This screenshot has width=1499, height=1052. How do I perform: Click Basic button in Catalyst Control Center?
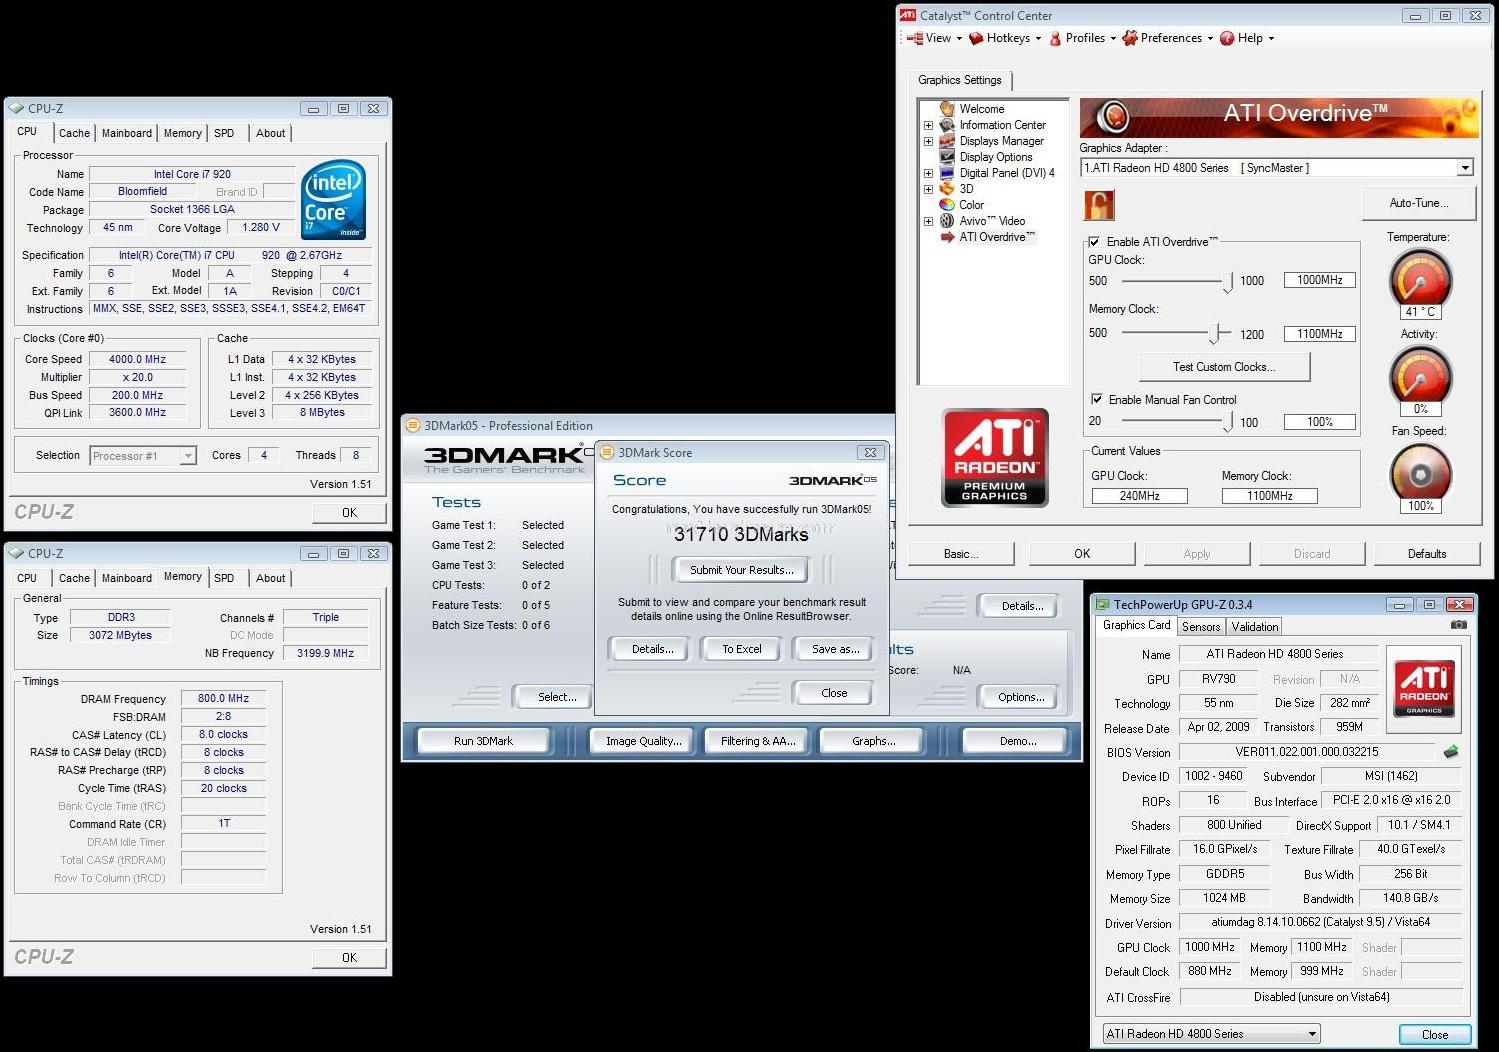coord(961,554)
